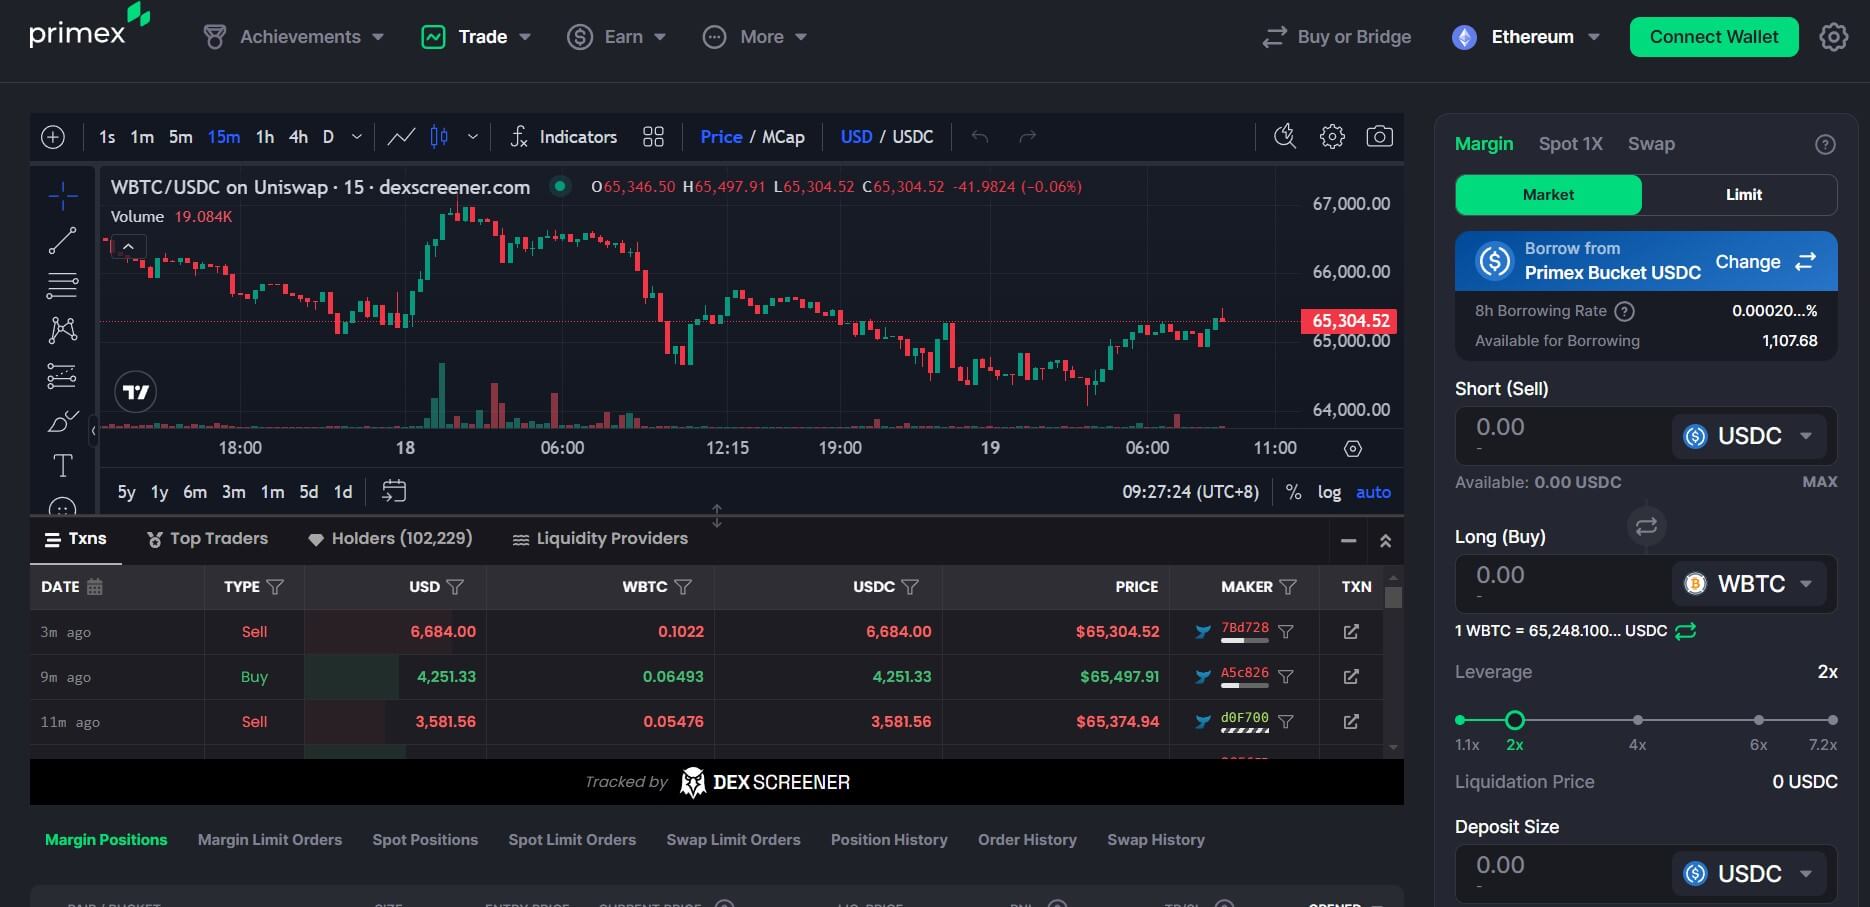
Task: Set leverage slider to 6x mark
Action: click(x=1758, y=720)
